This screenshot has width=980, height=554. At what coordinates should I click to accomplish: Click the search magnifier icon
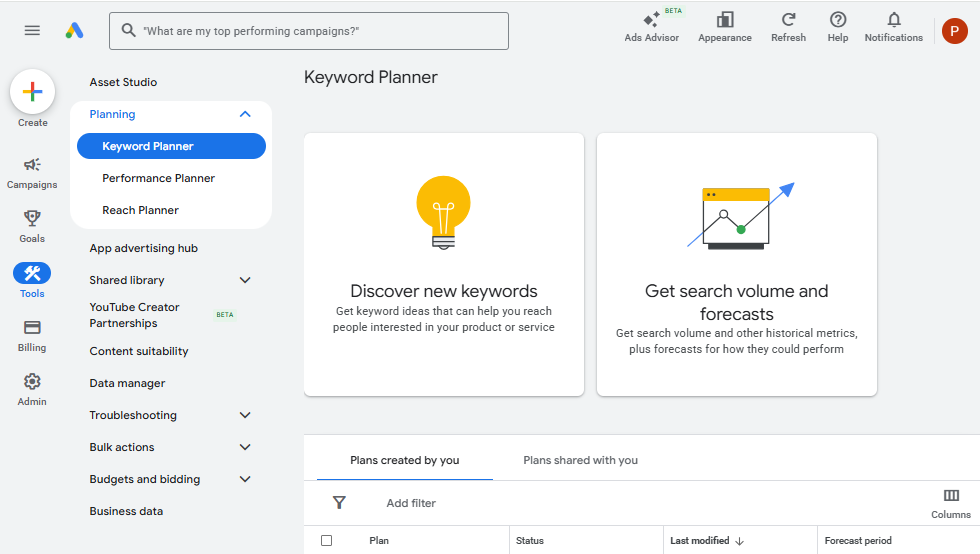pyautogui.click(x=128, y=30)
